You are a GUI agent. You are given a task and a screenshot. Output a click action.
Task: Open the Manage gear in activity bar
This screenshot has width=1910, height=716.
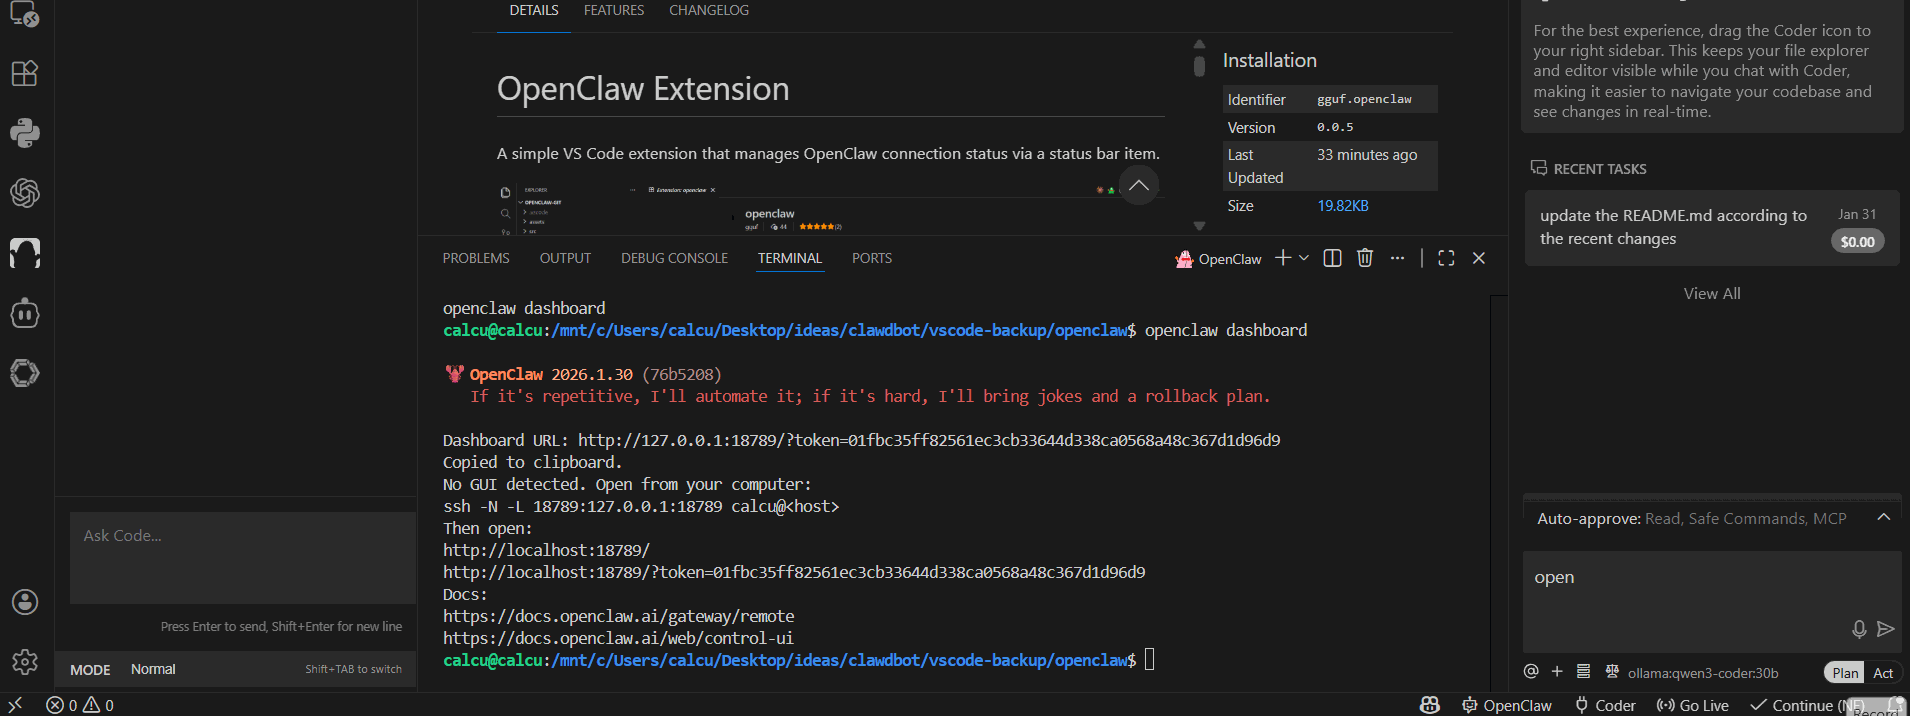(24, 661)
